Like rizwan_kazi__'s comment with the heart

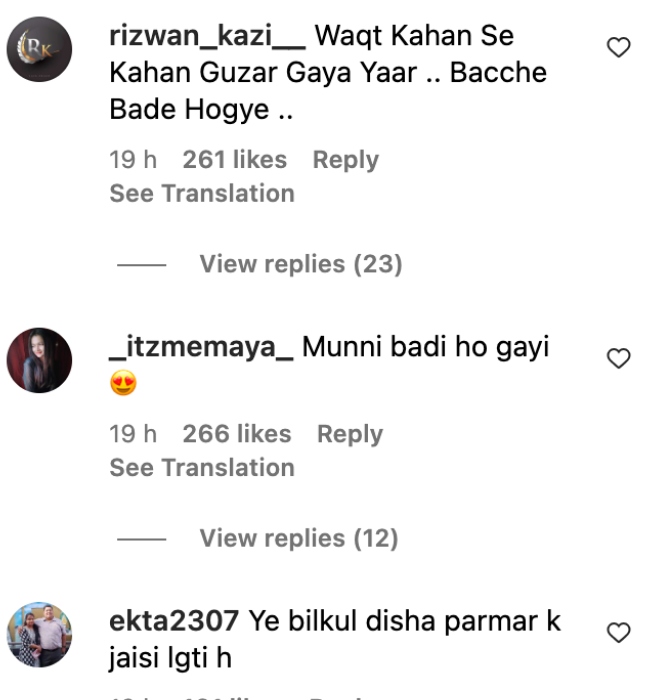(619, 47)
